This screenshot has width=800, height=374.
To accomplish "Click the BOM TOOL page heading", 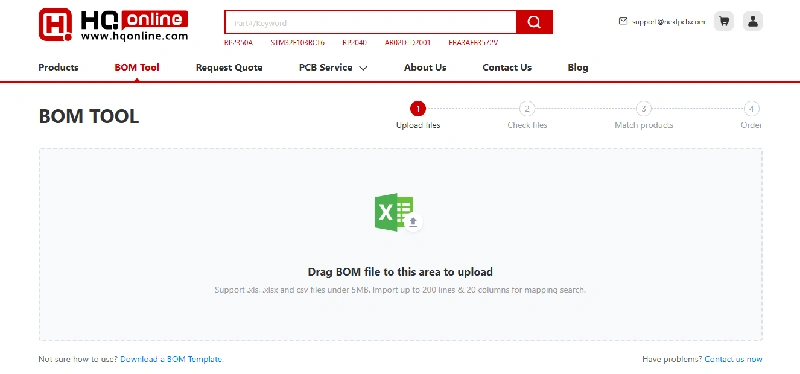I will (x=89, y=116).
